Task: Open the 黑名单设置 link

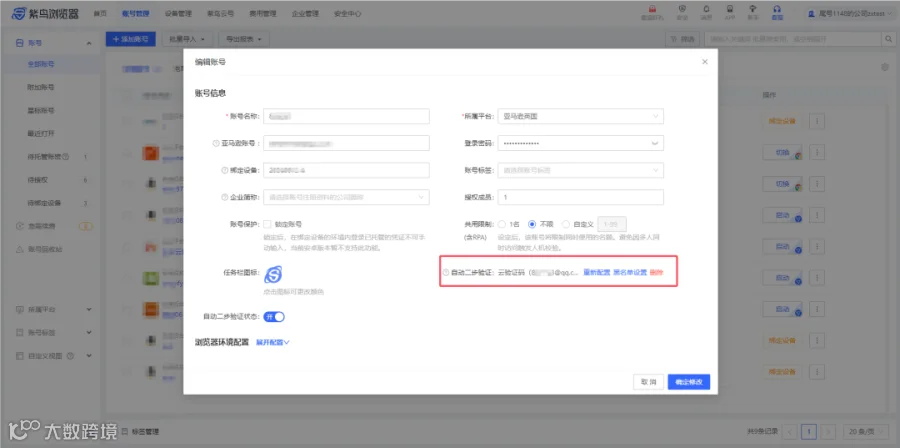Action: (630, 272)
